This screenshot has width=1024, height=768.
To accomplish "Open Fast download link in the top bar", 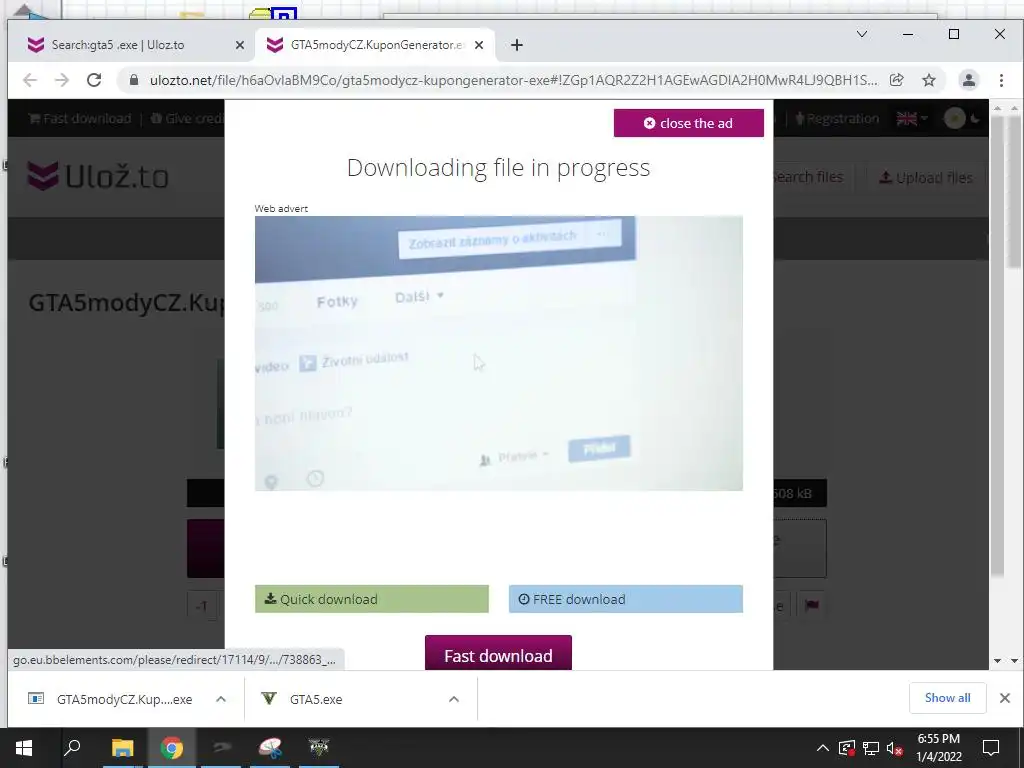I will [x=80, y=118].
